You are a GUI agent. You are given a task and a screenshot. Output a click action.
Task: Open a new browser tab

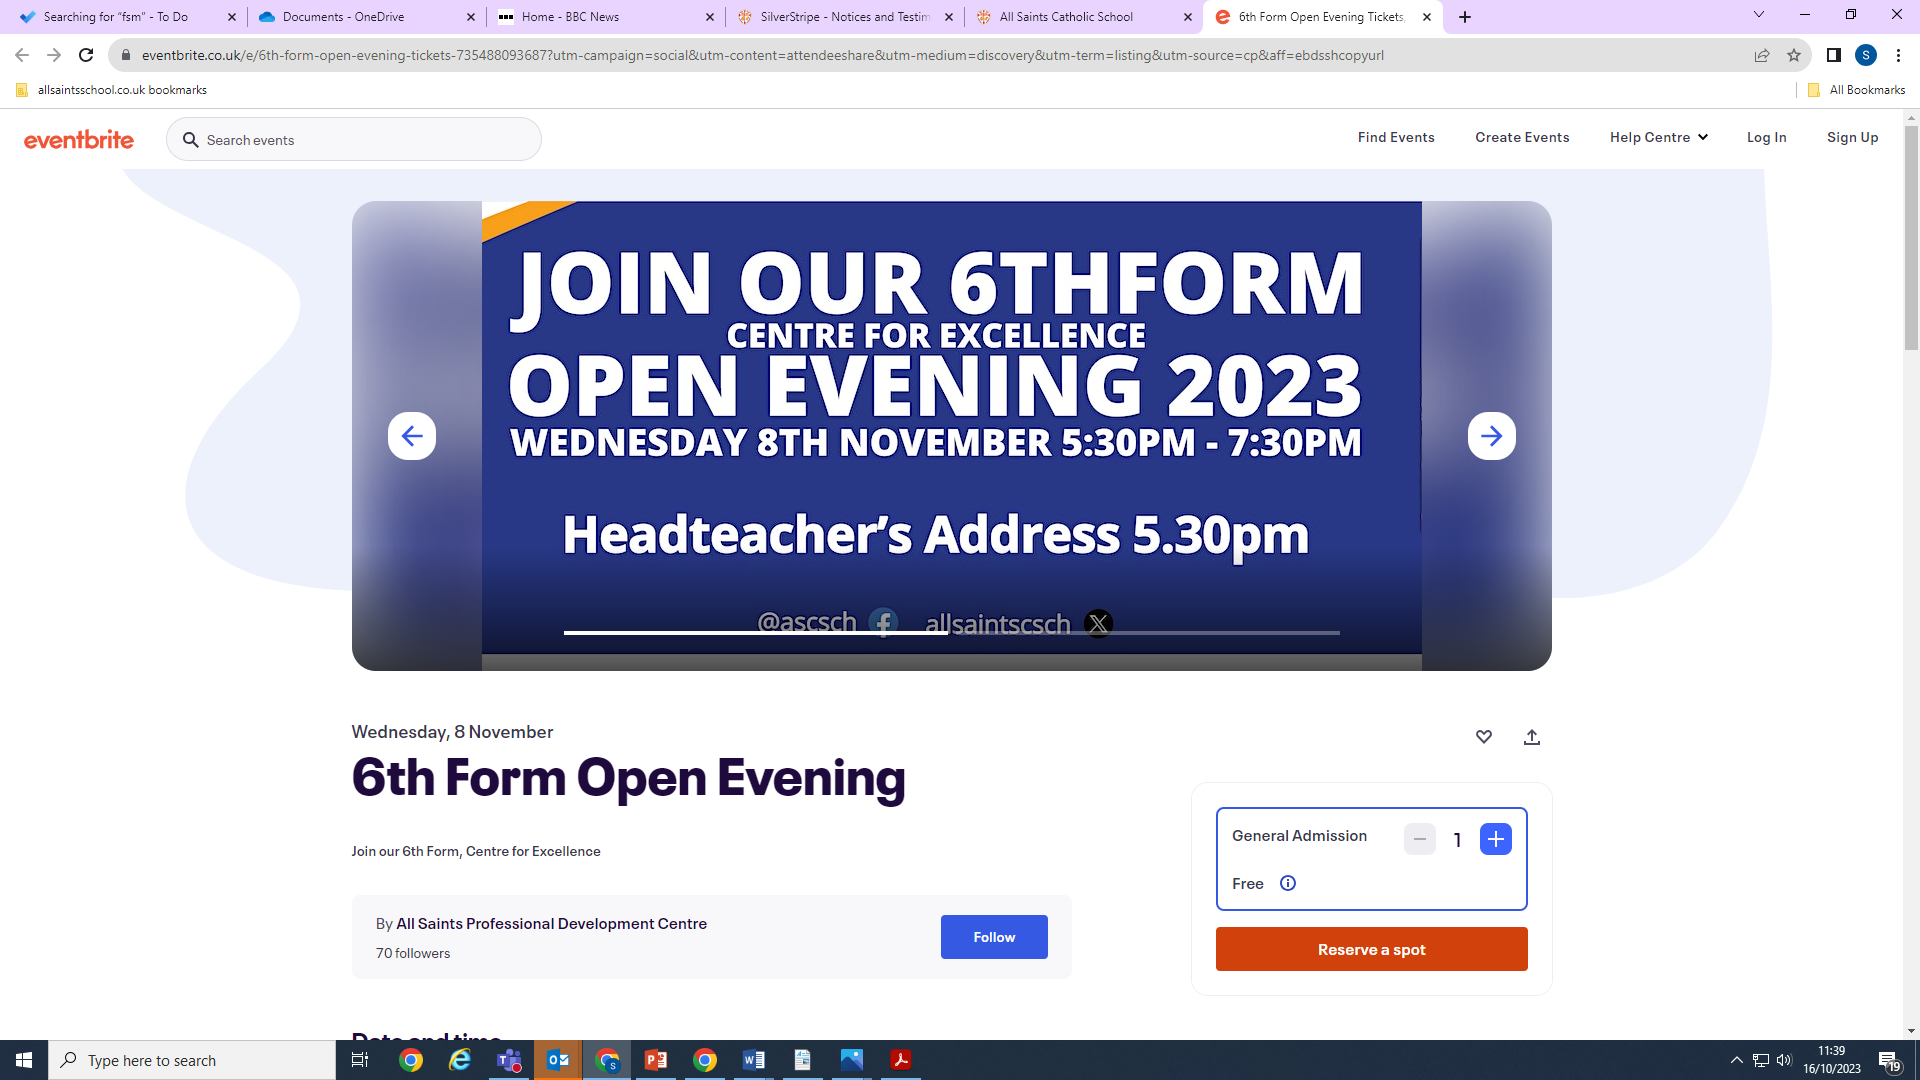pos(1465,17)
